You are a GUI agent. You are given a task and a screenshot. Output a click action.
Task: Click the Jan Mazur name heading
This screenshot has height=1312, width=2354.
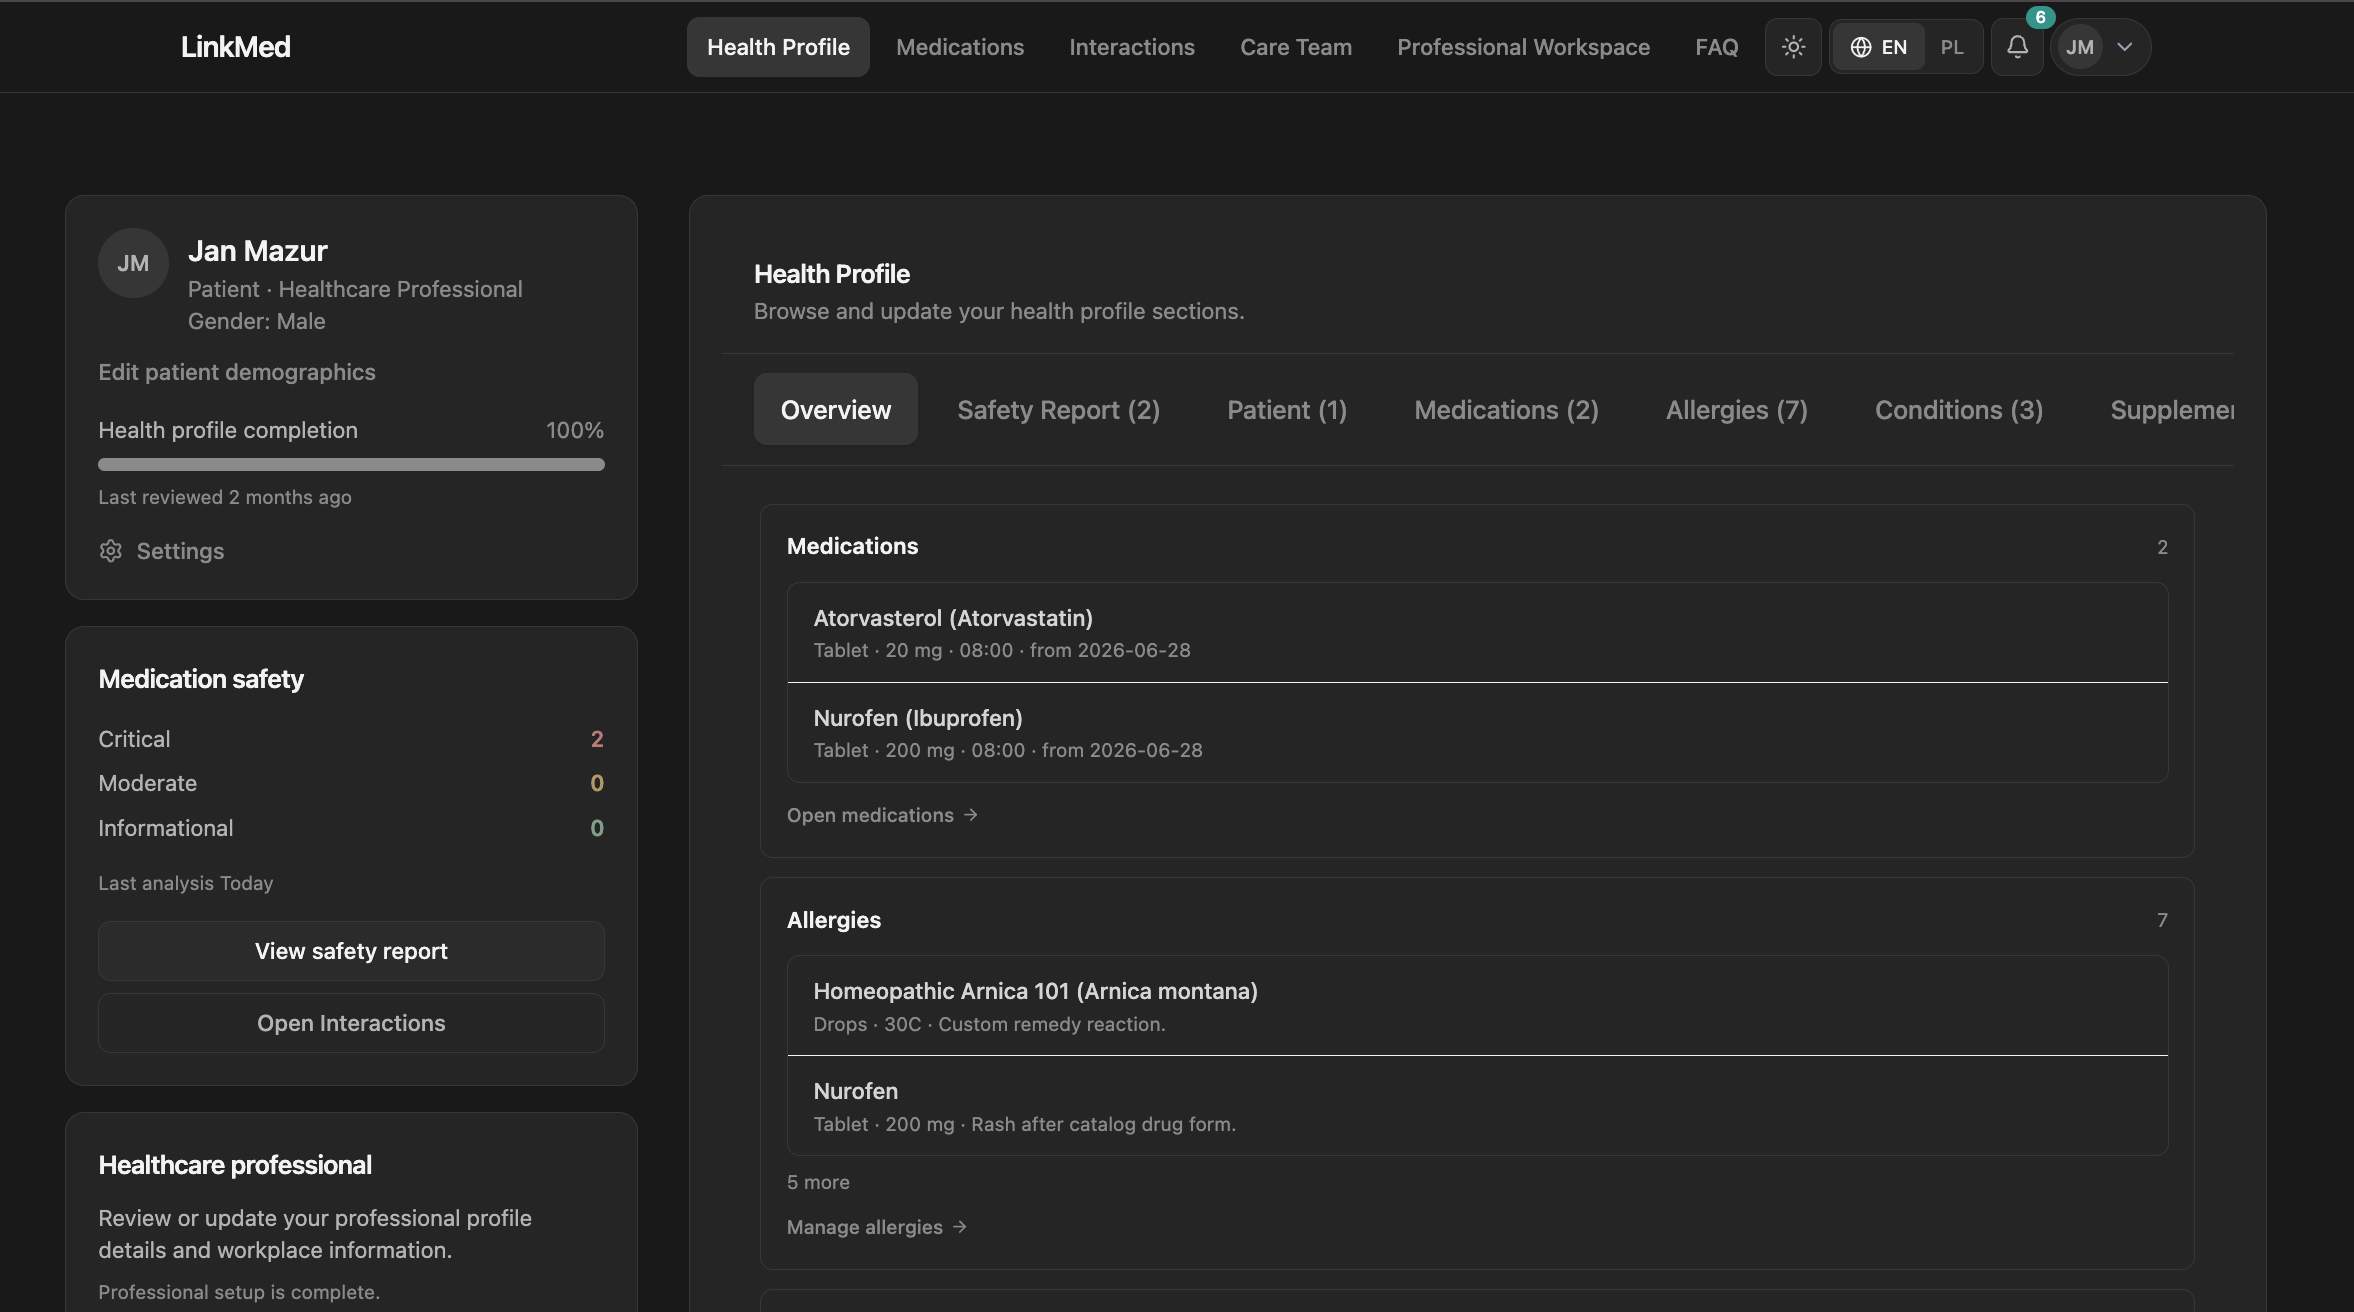(258, 251)
